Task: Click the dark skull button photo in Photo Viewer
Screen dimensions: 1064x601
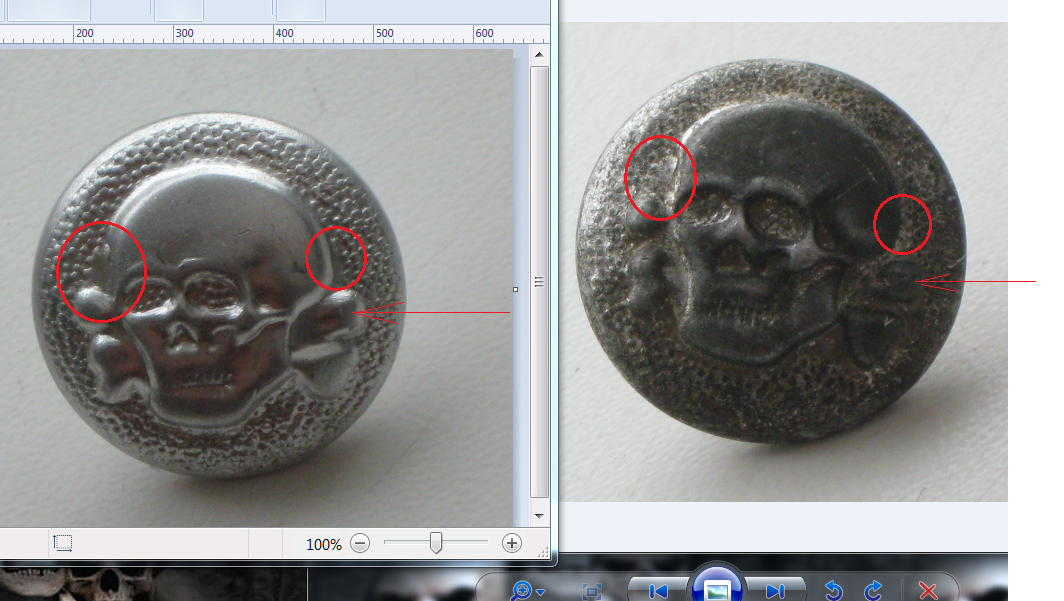Action: [x=770, y=252]
